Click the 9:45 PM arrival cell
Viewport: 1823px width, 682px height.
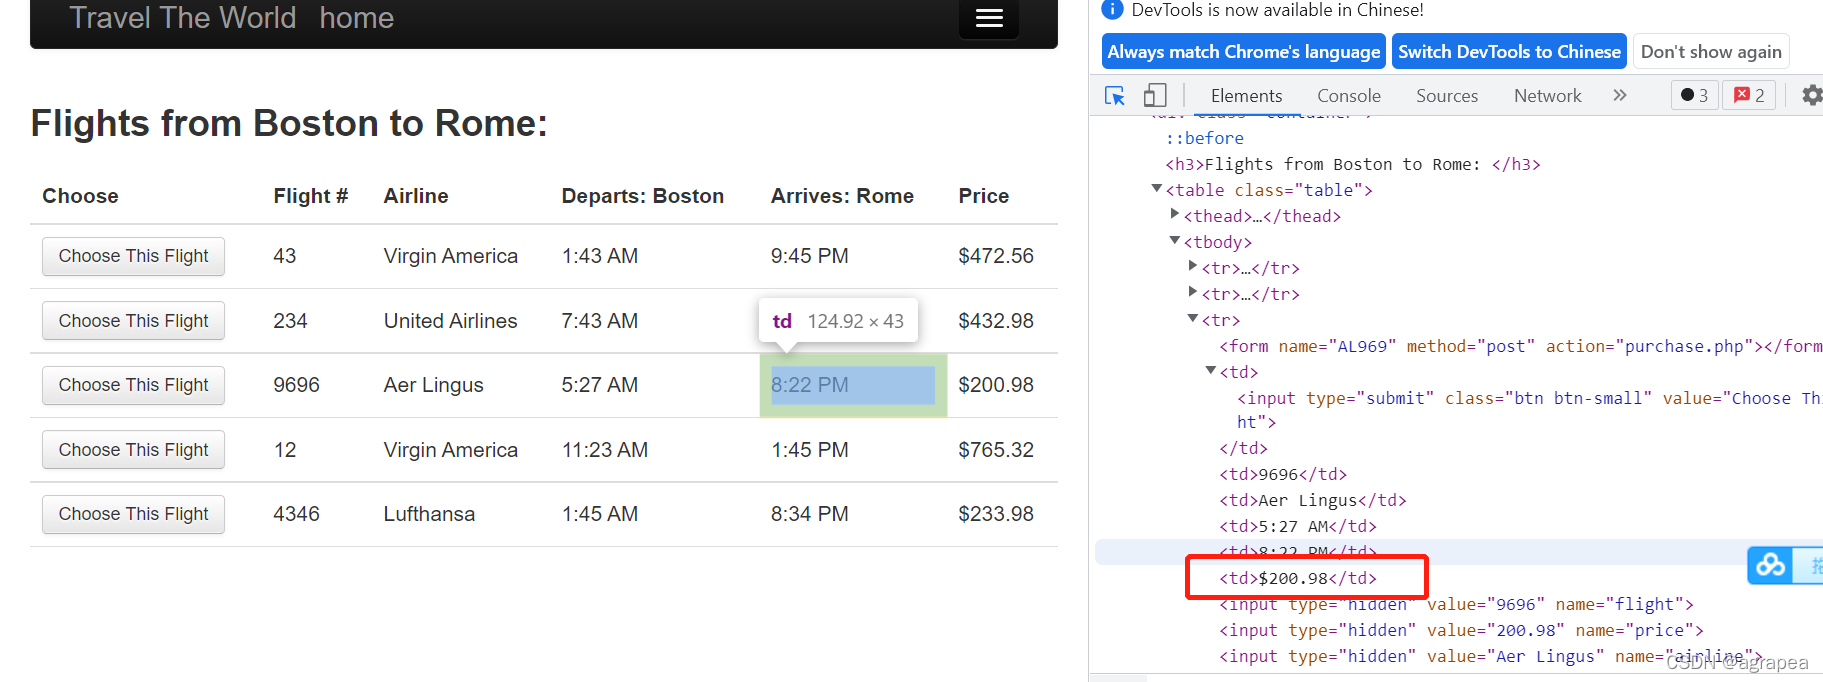click(x=809, y=256)
